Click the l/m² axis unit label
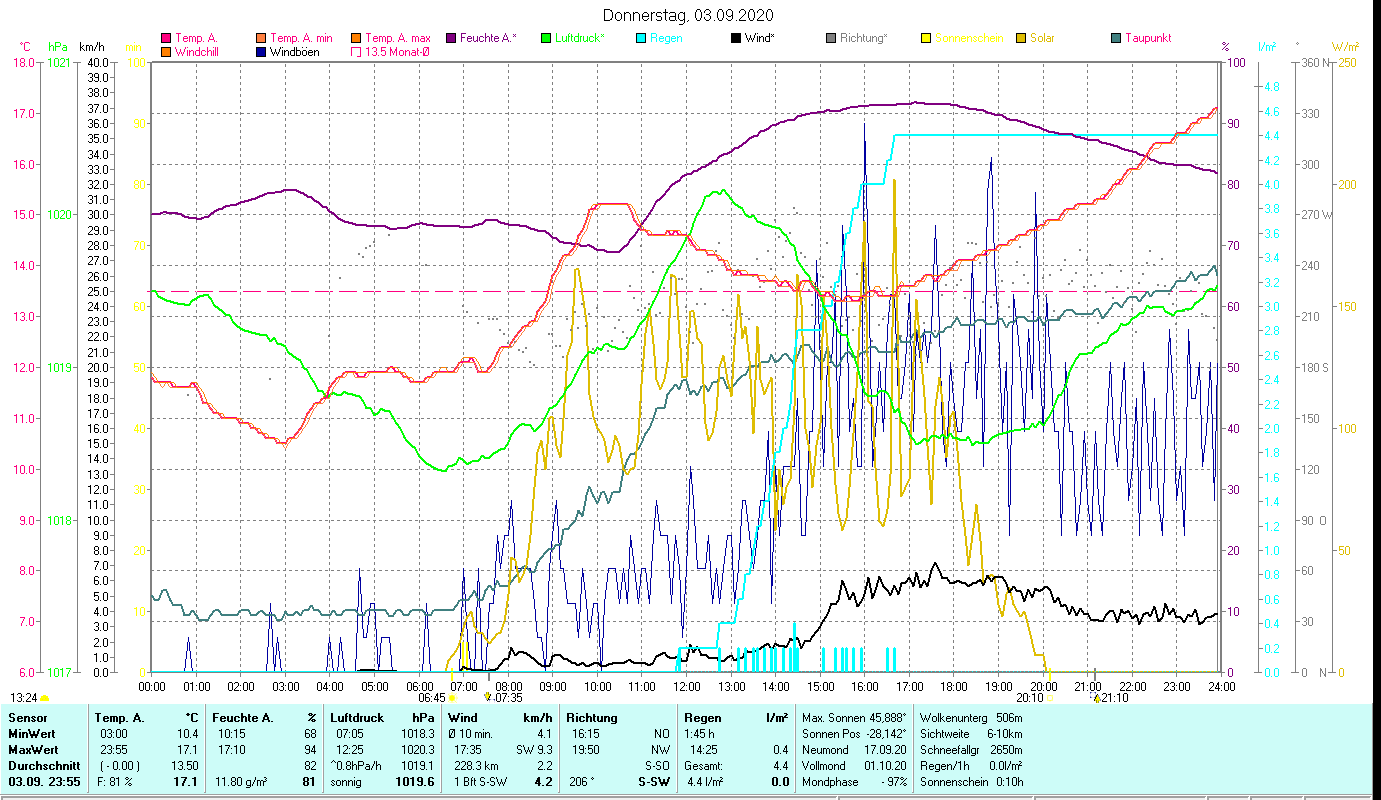1381x800 pixels. coord(1266,47)
